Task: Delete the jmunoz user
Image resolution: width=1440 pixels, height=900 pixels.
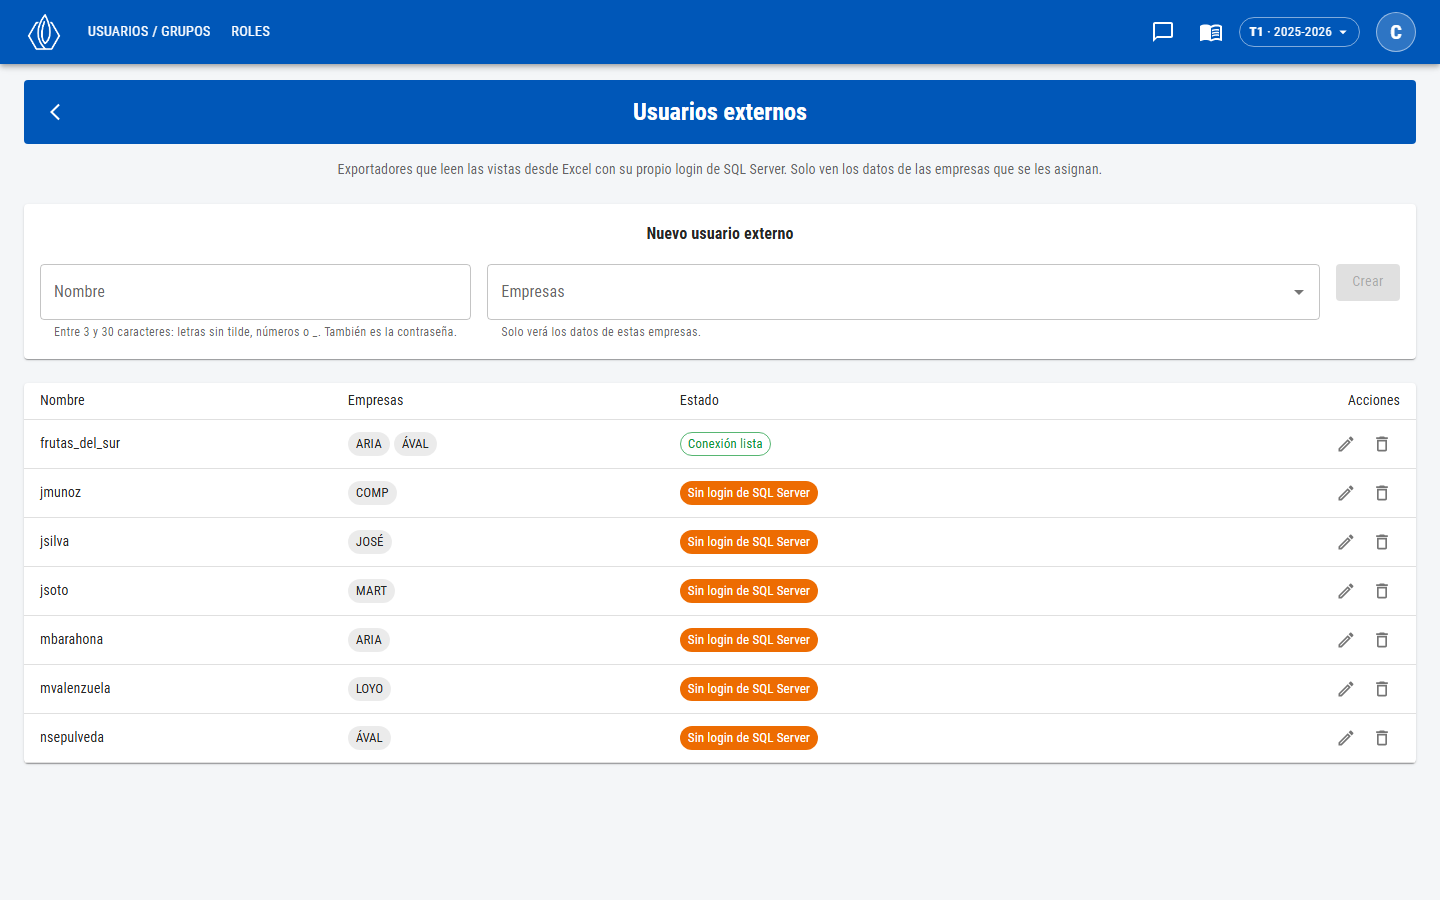Action: tap(1382, 493)
